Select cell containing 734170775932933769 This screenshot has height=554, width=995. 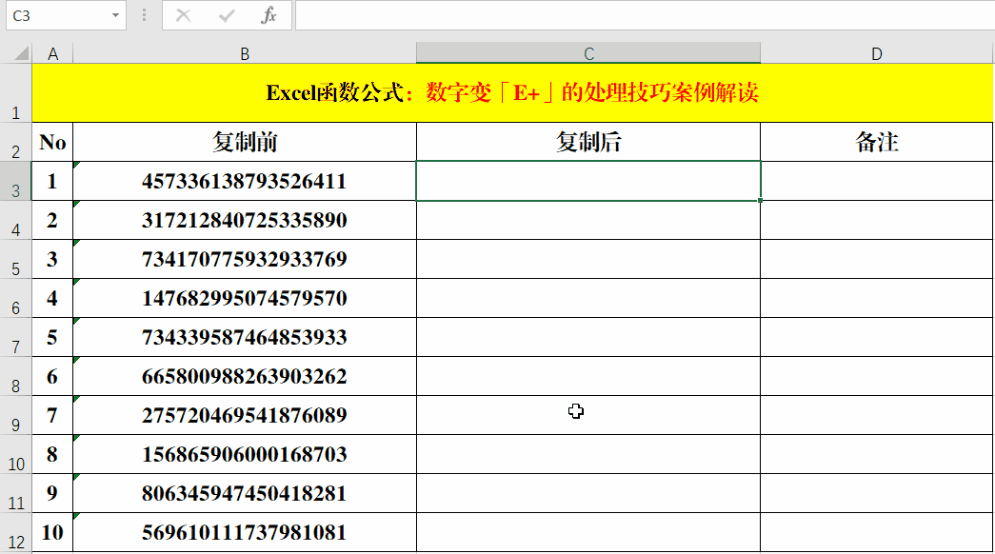[x=245, y=260]
